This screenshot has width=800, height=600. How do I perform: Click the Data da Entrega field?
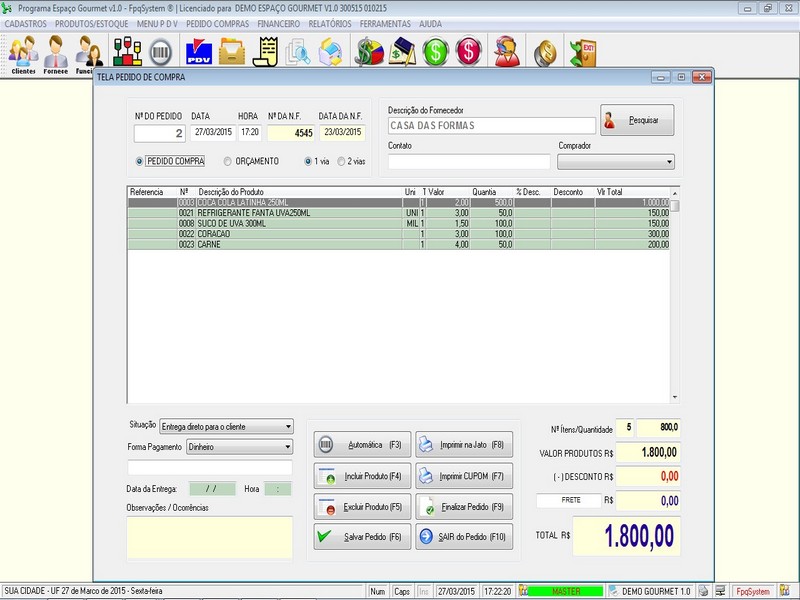point(212,489)
